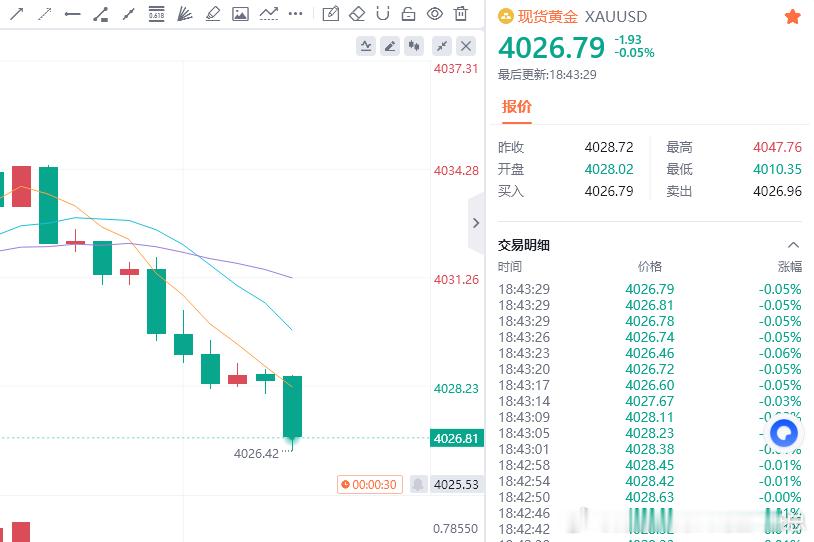Click the edit note pencil icon
Image resolution: width=814 pixels, height=542 pixels.
pos(331,14)
